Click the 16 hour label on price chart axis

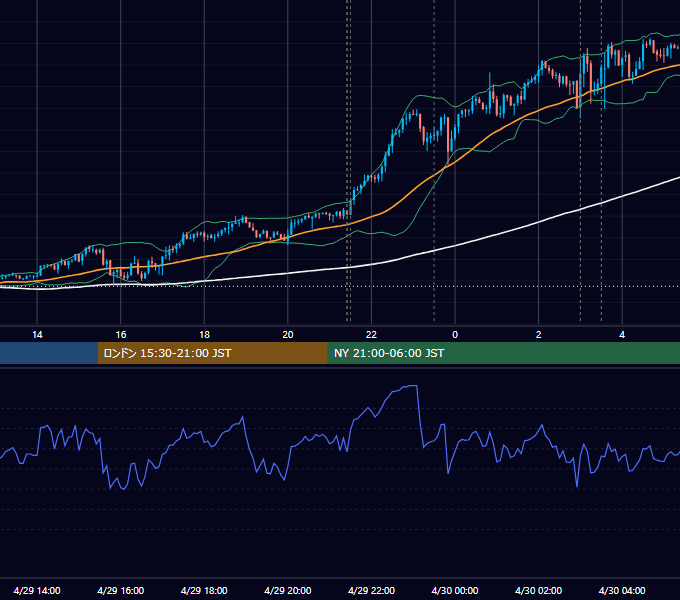pos(121,335)
